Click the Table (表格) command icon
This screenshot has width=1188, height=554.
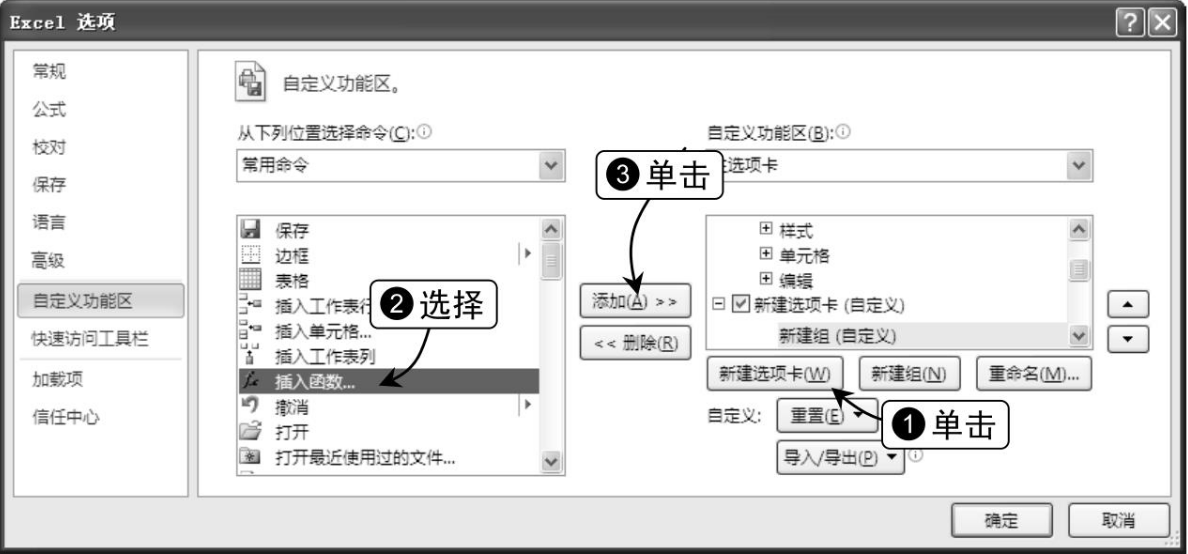click(250, 280)
